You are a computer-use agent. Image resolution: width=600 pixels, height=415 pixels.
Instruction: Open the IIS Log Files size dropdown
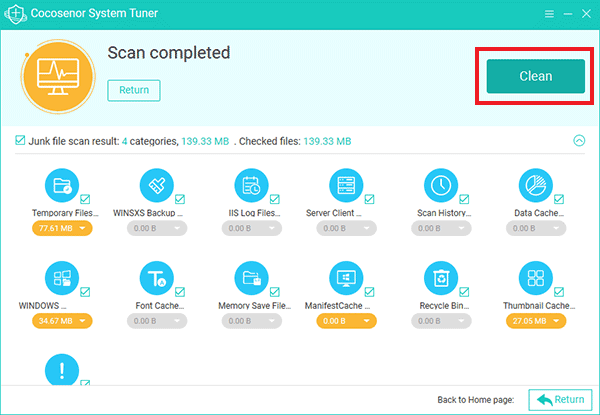[251, 228]
